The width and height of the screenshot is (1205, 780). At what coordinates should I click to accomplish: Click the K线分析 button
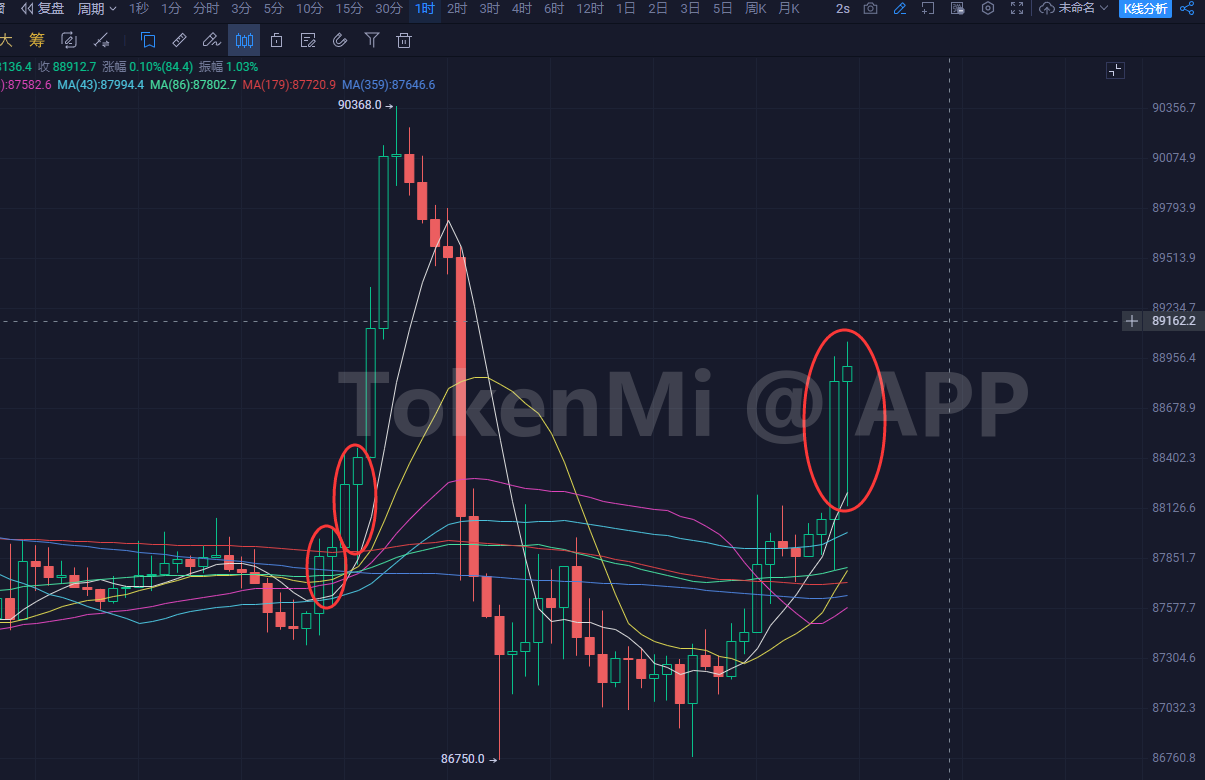[1144, 9]
